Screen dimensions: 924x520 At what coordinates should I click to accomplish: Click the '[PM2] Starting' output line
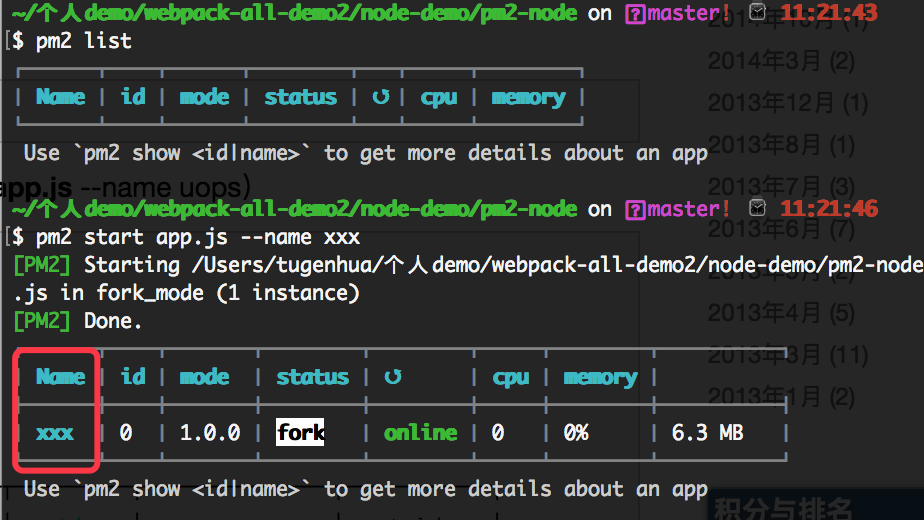pyautogui.click(x=468, y=265)
